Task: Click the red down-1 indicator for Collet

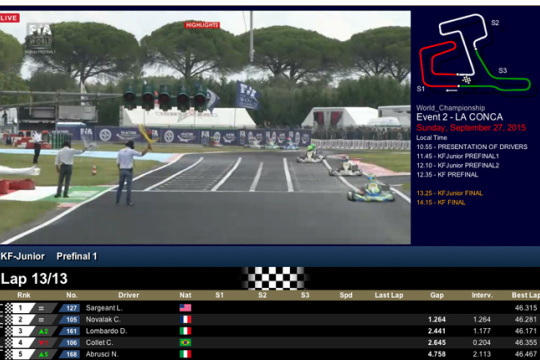Action: coord(43,343)
